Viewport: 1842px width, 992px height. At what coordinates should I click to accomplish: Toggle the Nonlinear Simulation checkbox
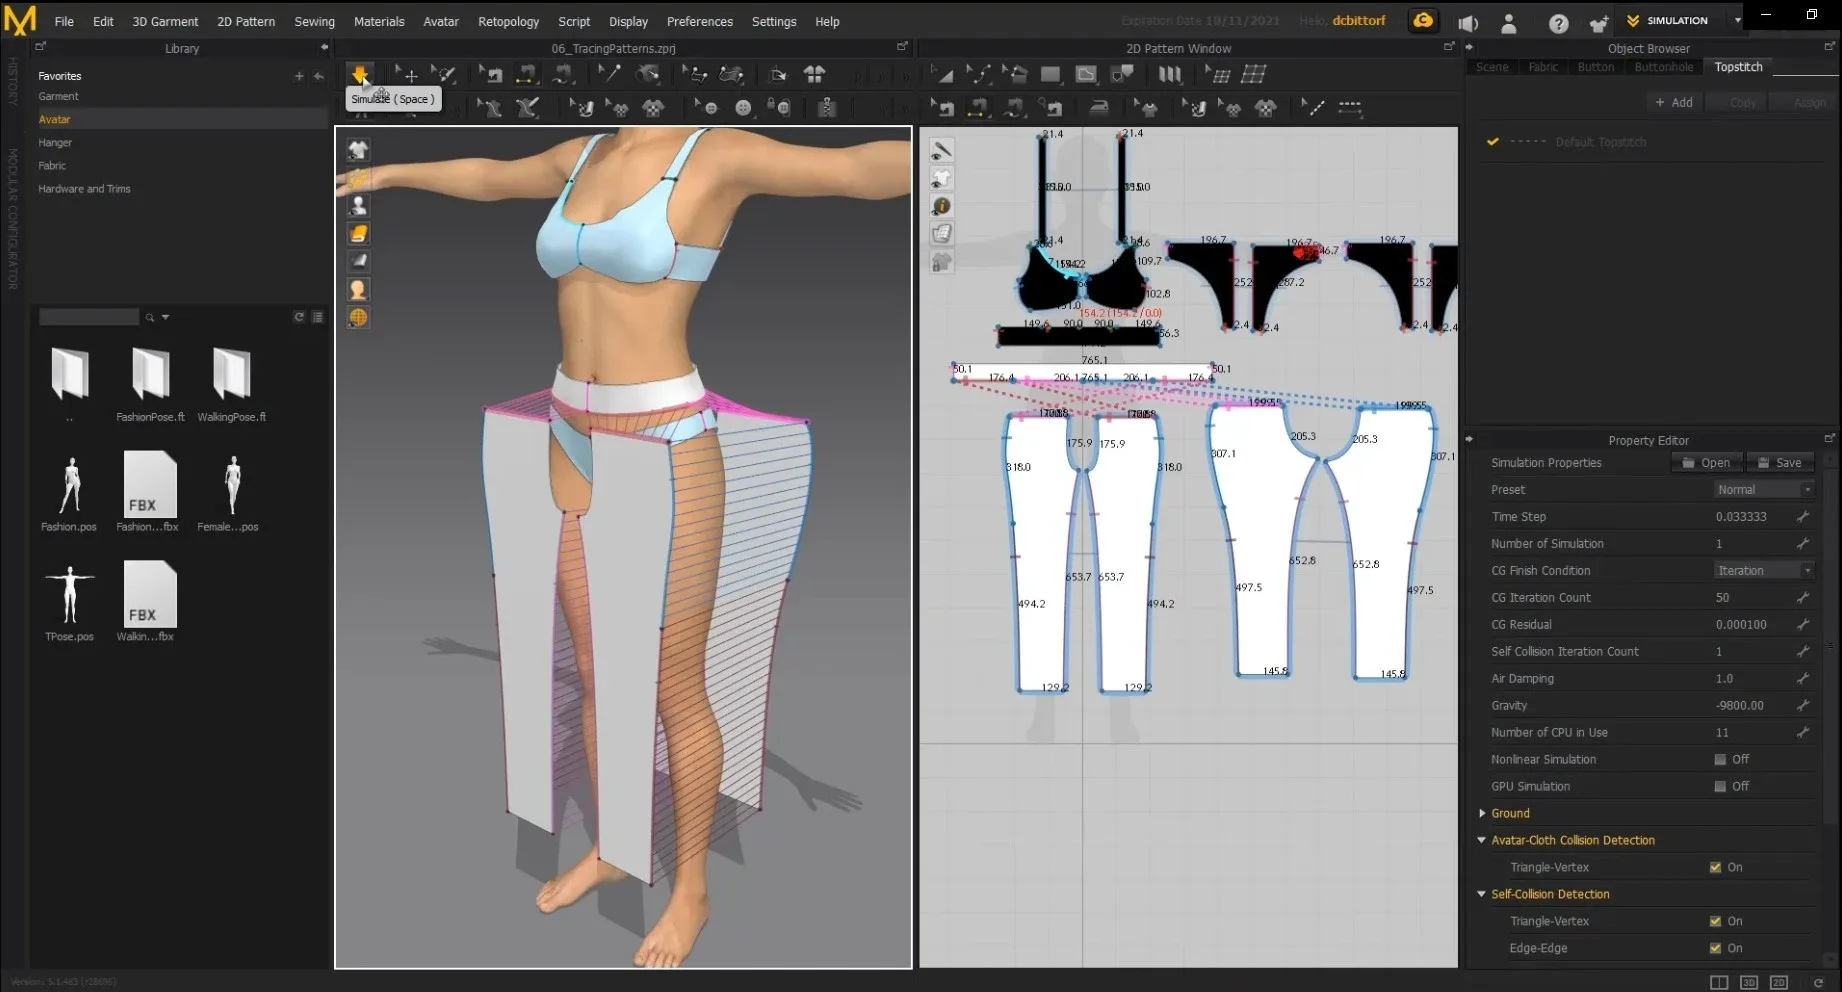[1720, 760]
